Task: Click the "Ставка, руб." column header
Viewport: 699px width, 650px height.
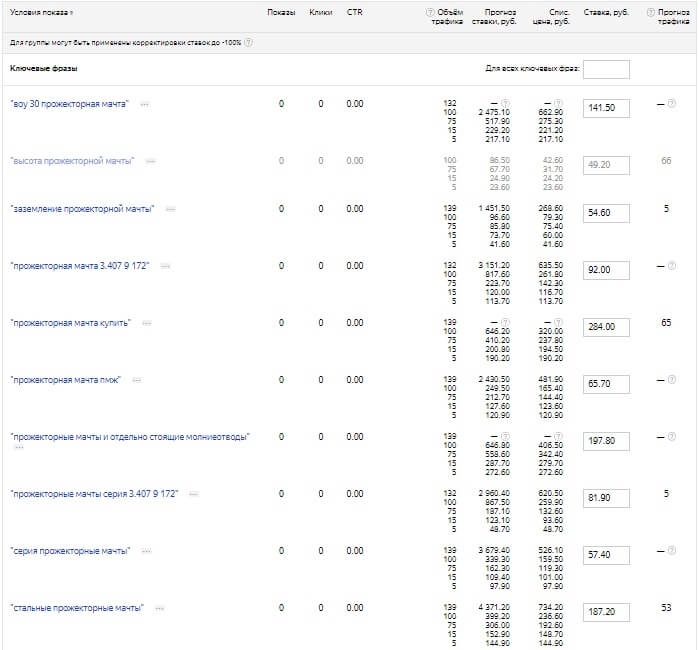Action: point(606,12)
